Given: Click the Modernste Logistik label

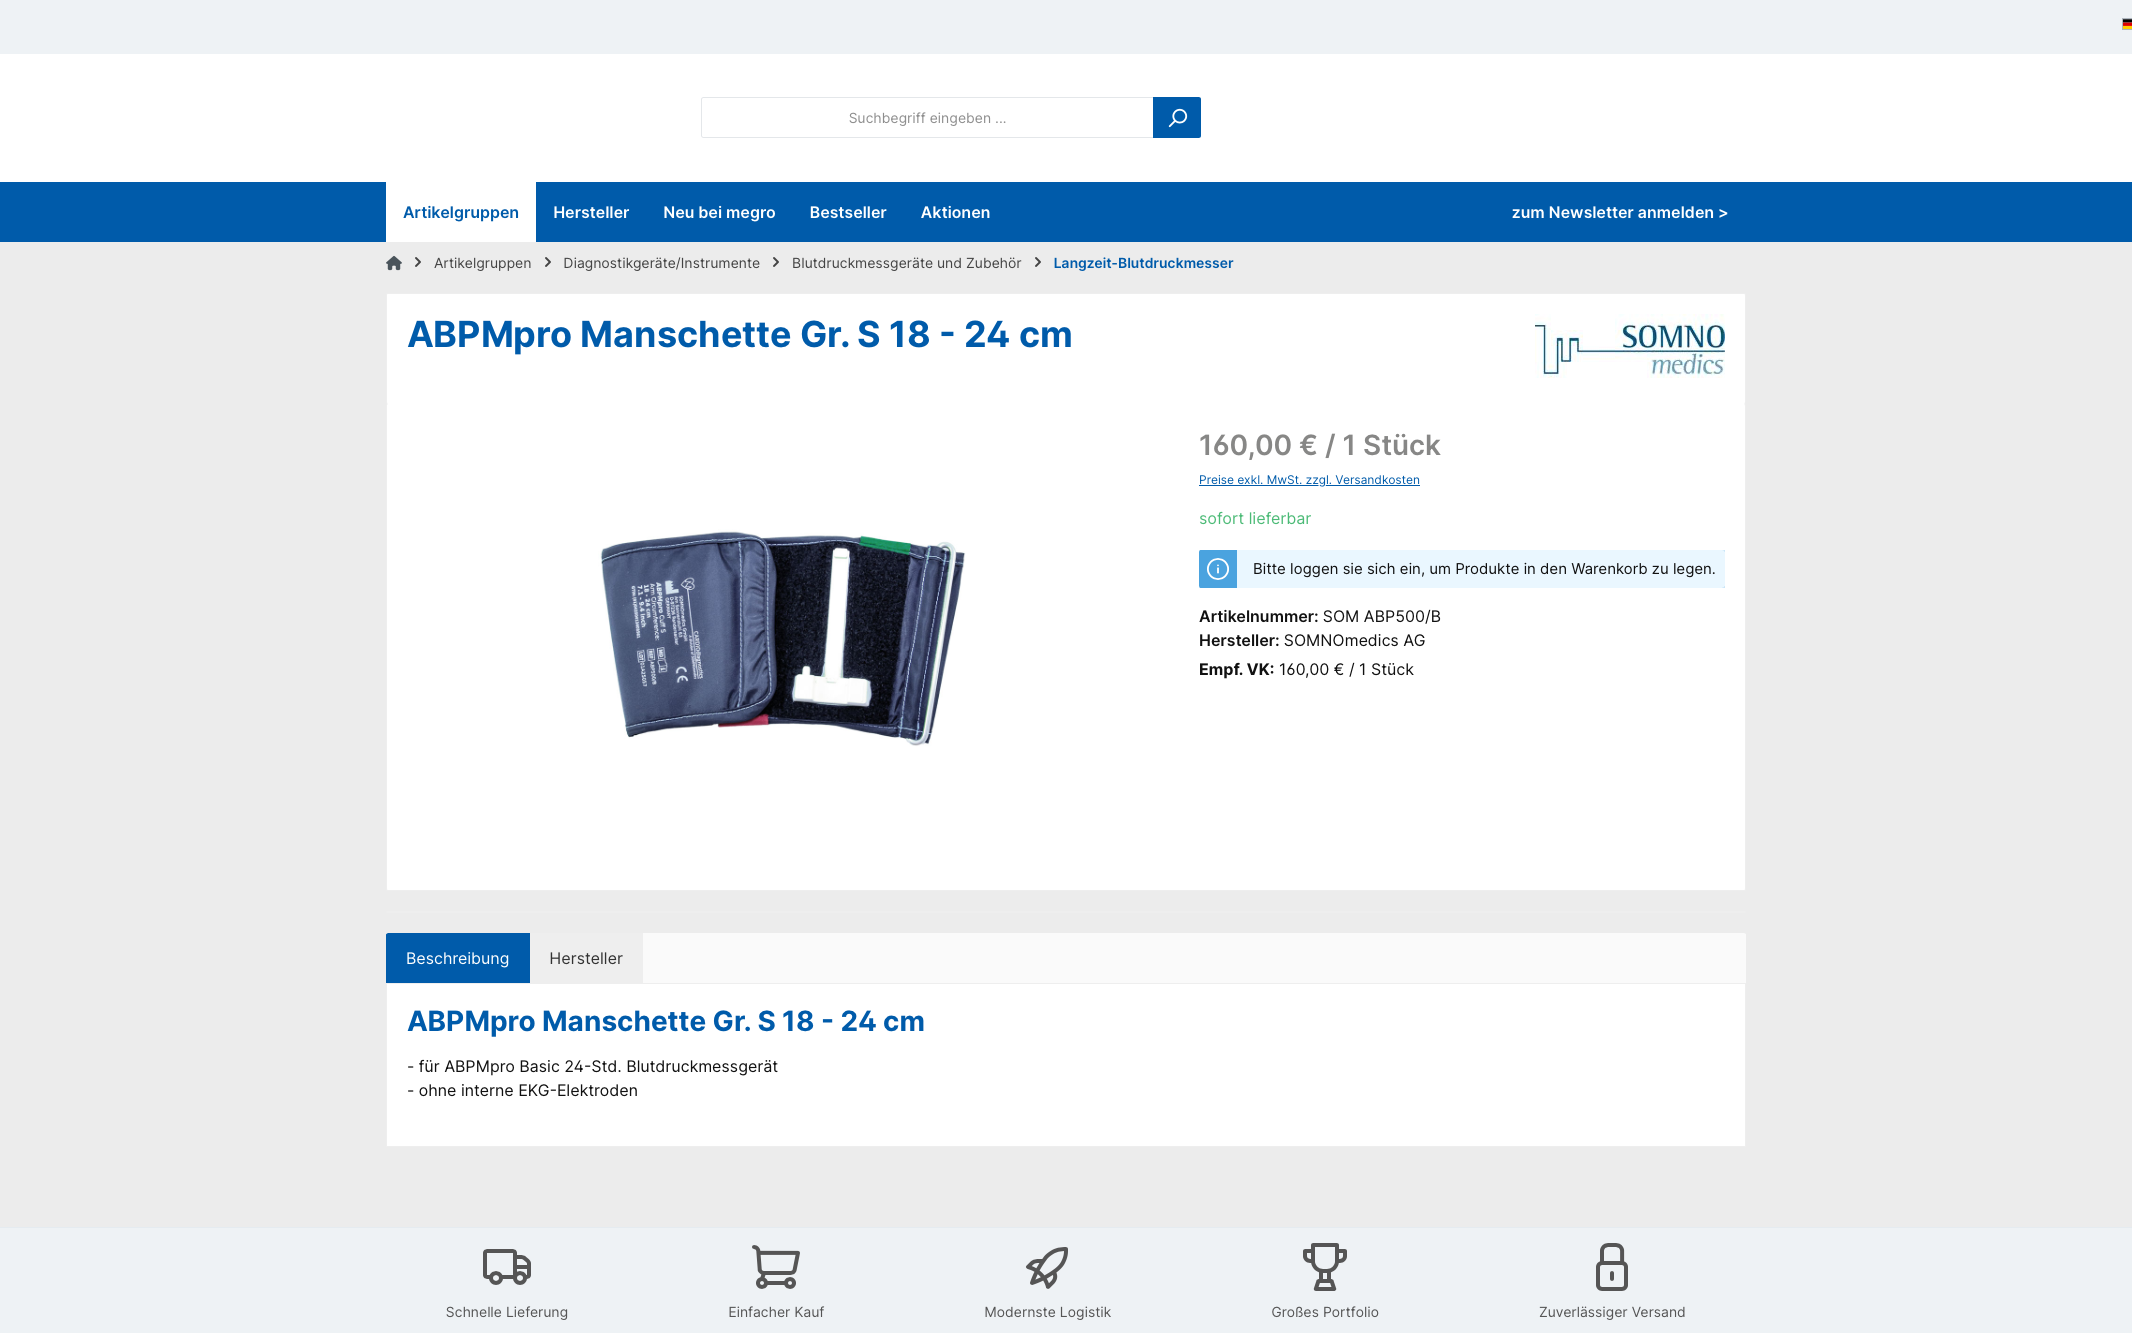Looking at the screenshot, I should coord(1047,1312).
